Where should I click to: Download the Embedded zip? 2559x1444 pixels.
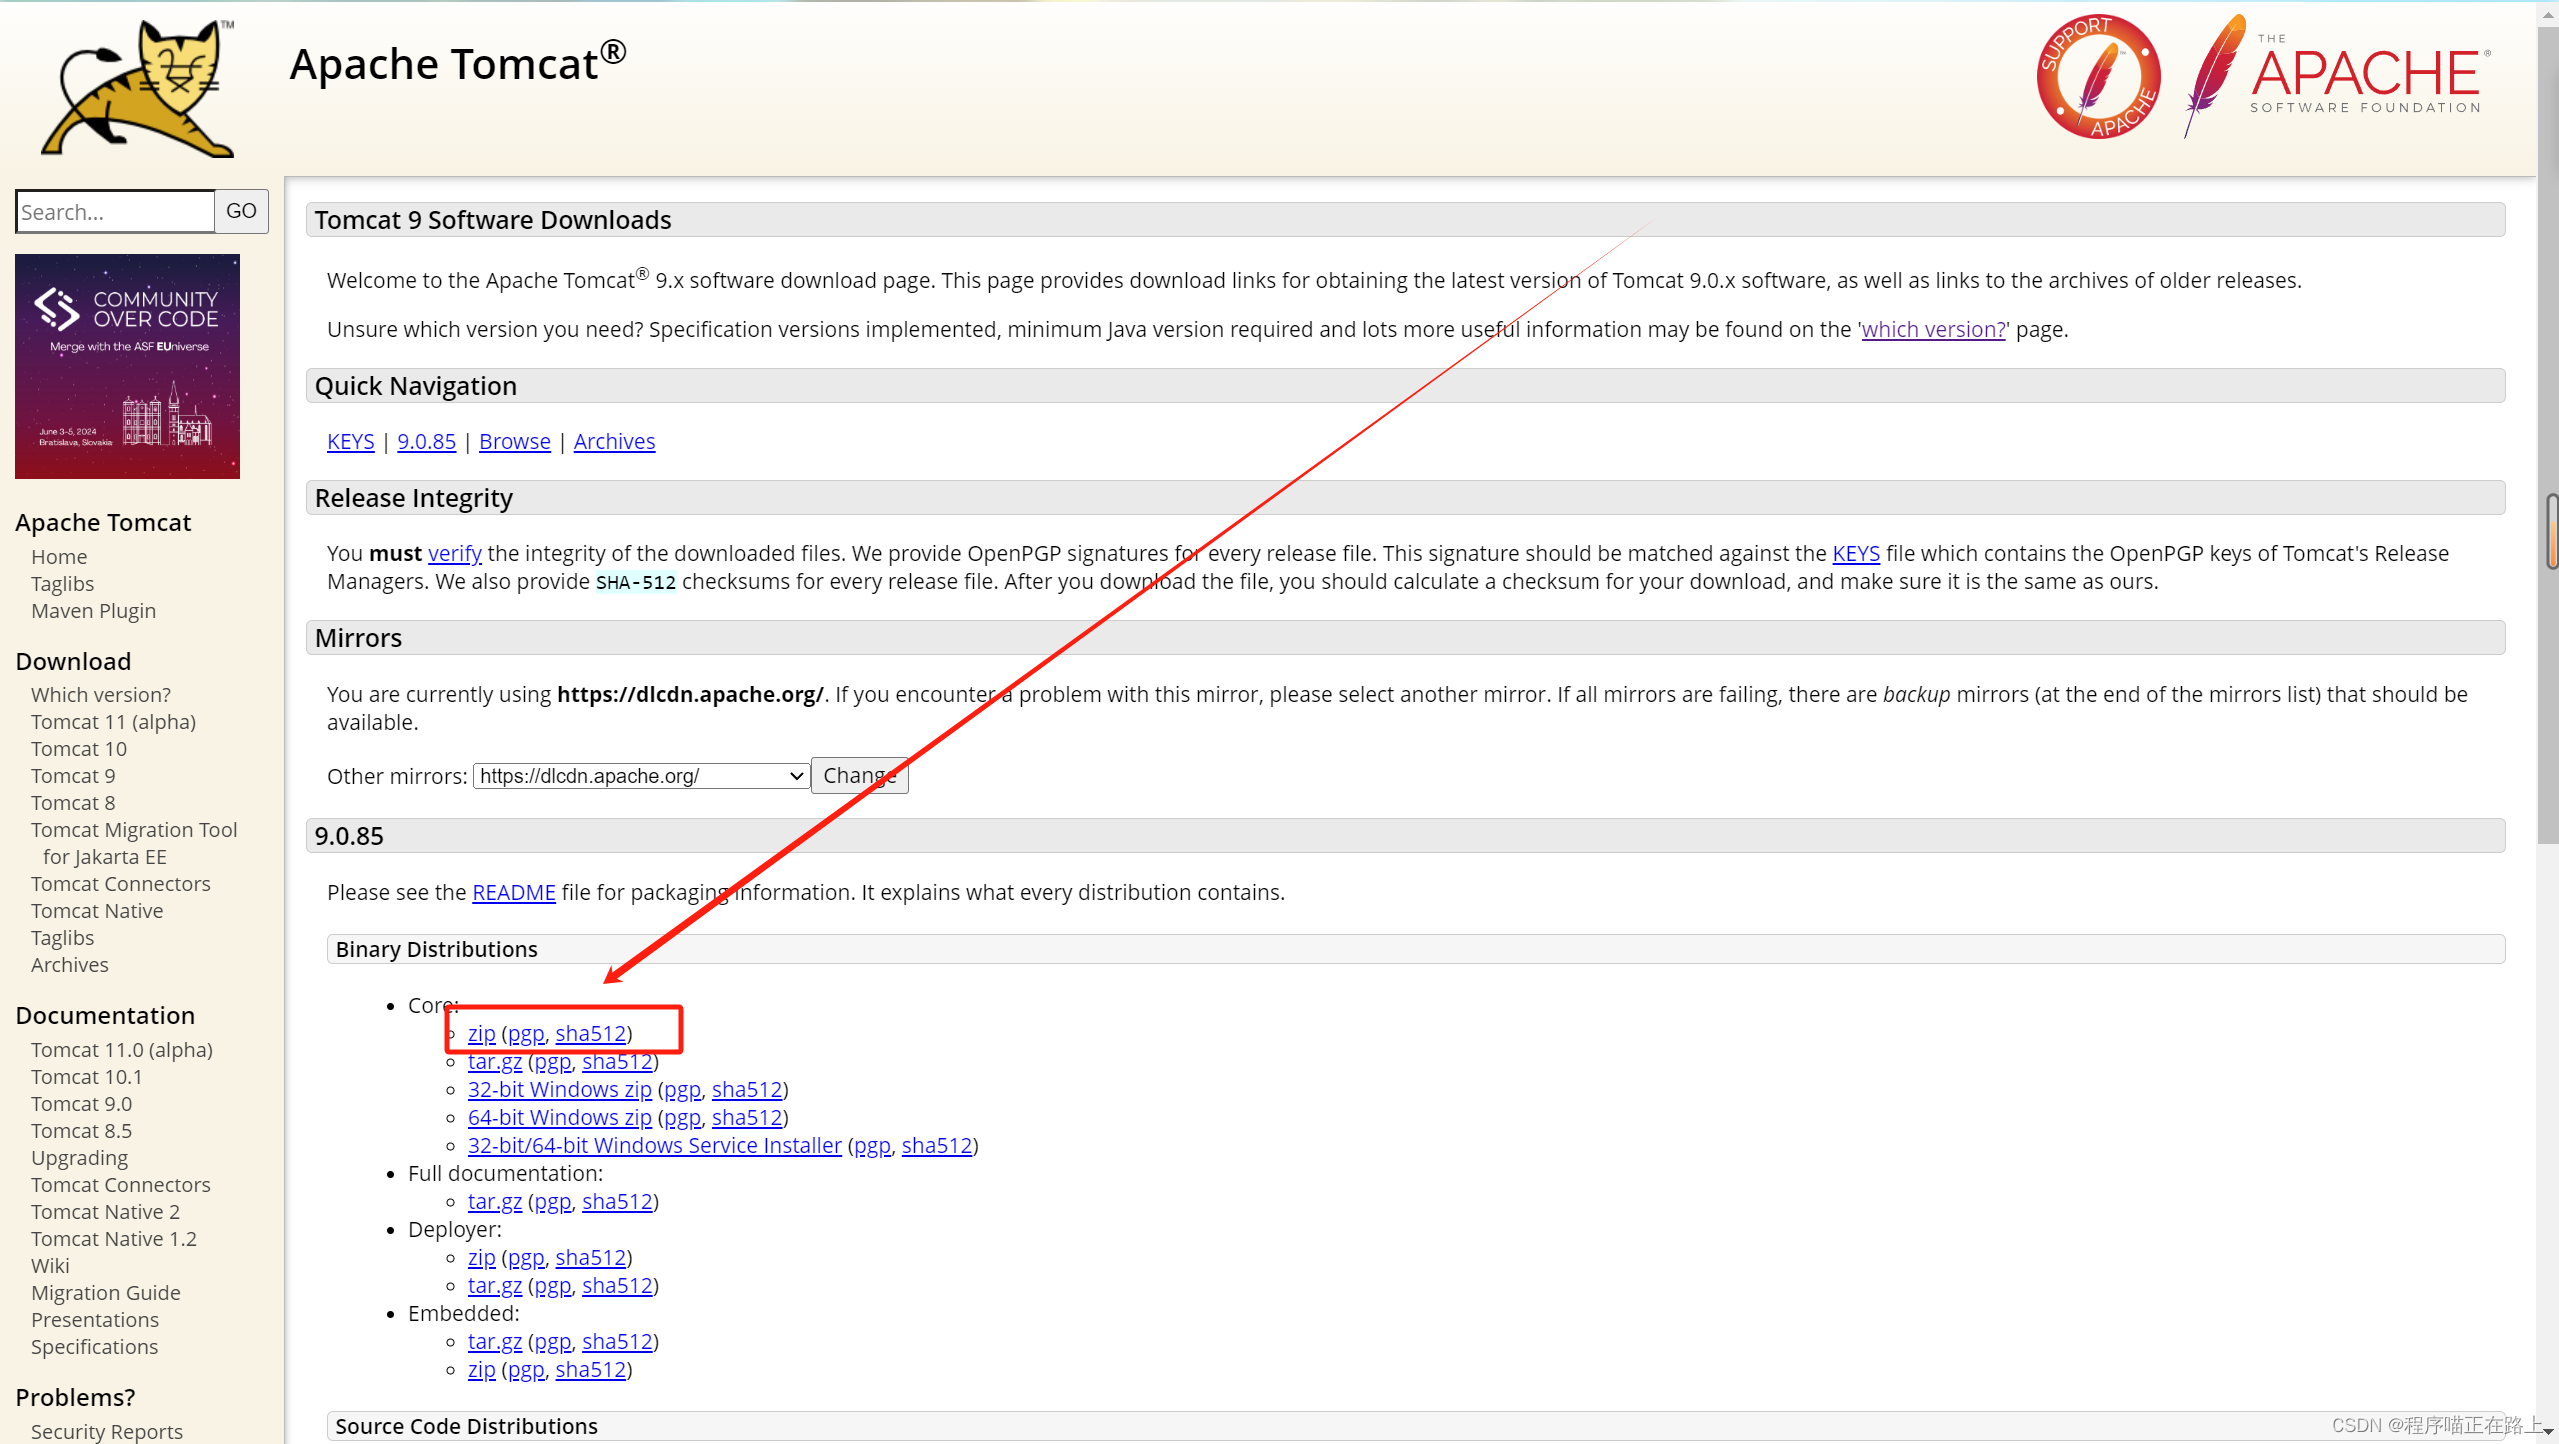click(481, 1370)
